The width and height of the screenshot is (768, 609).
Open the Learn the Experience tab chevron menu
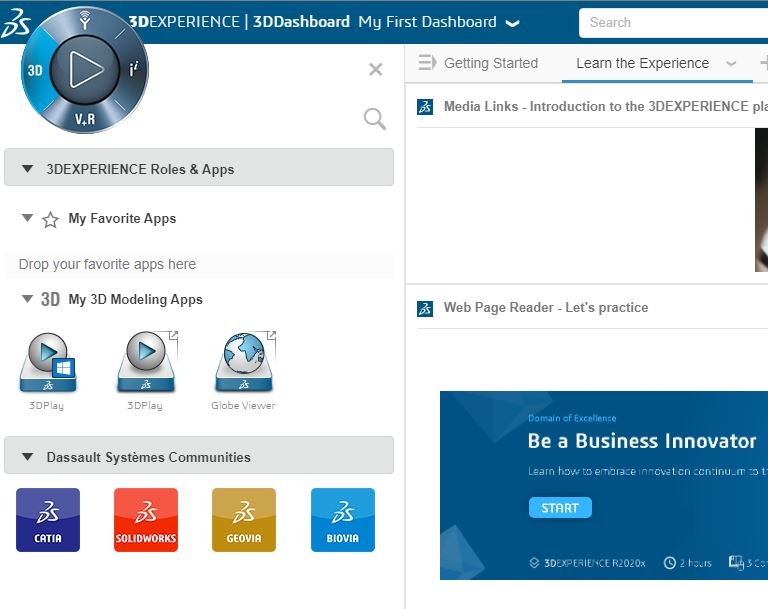pos(731,64)
